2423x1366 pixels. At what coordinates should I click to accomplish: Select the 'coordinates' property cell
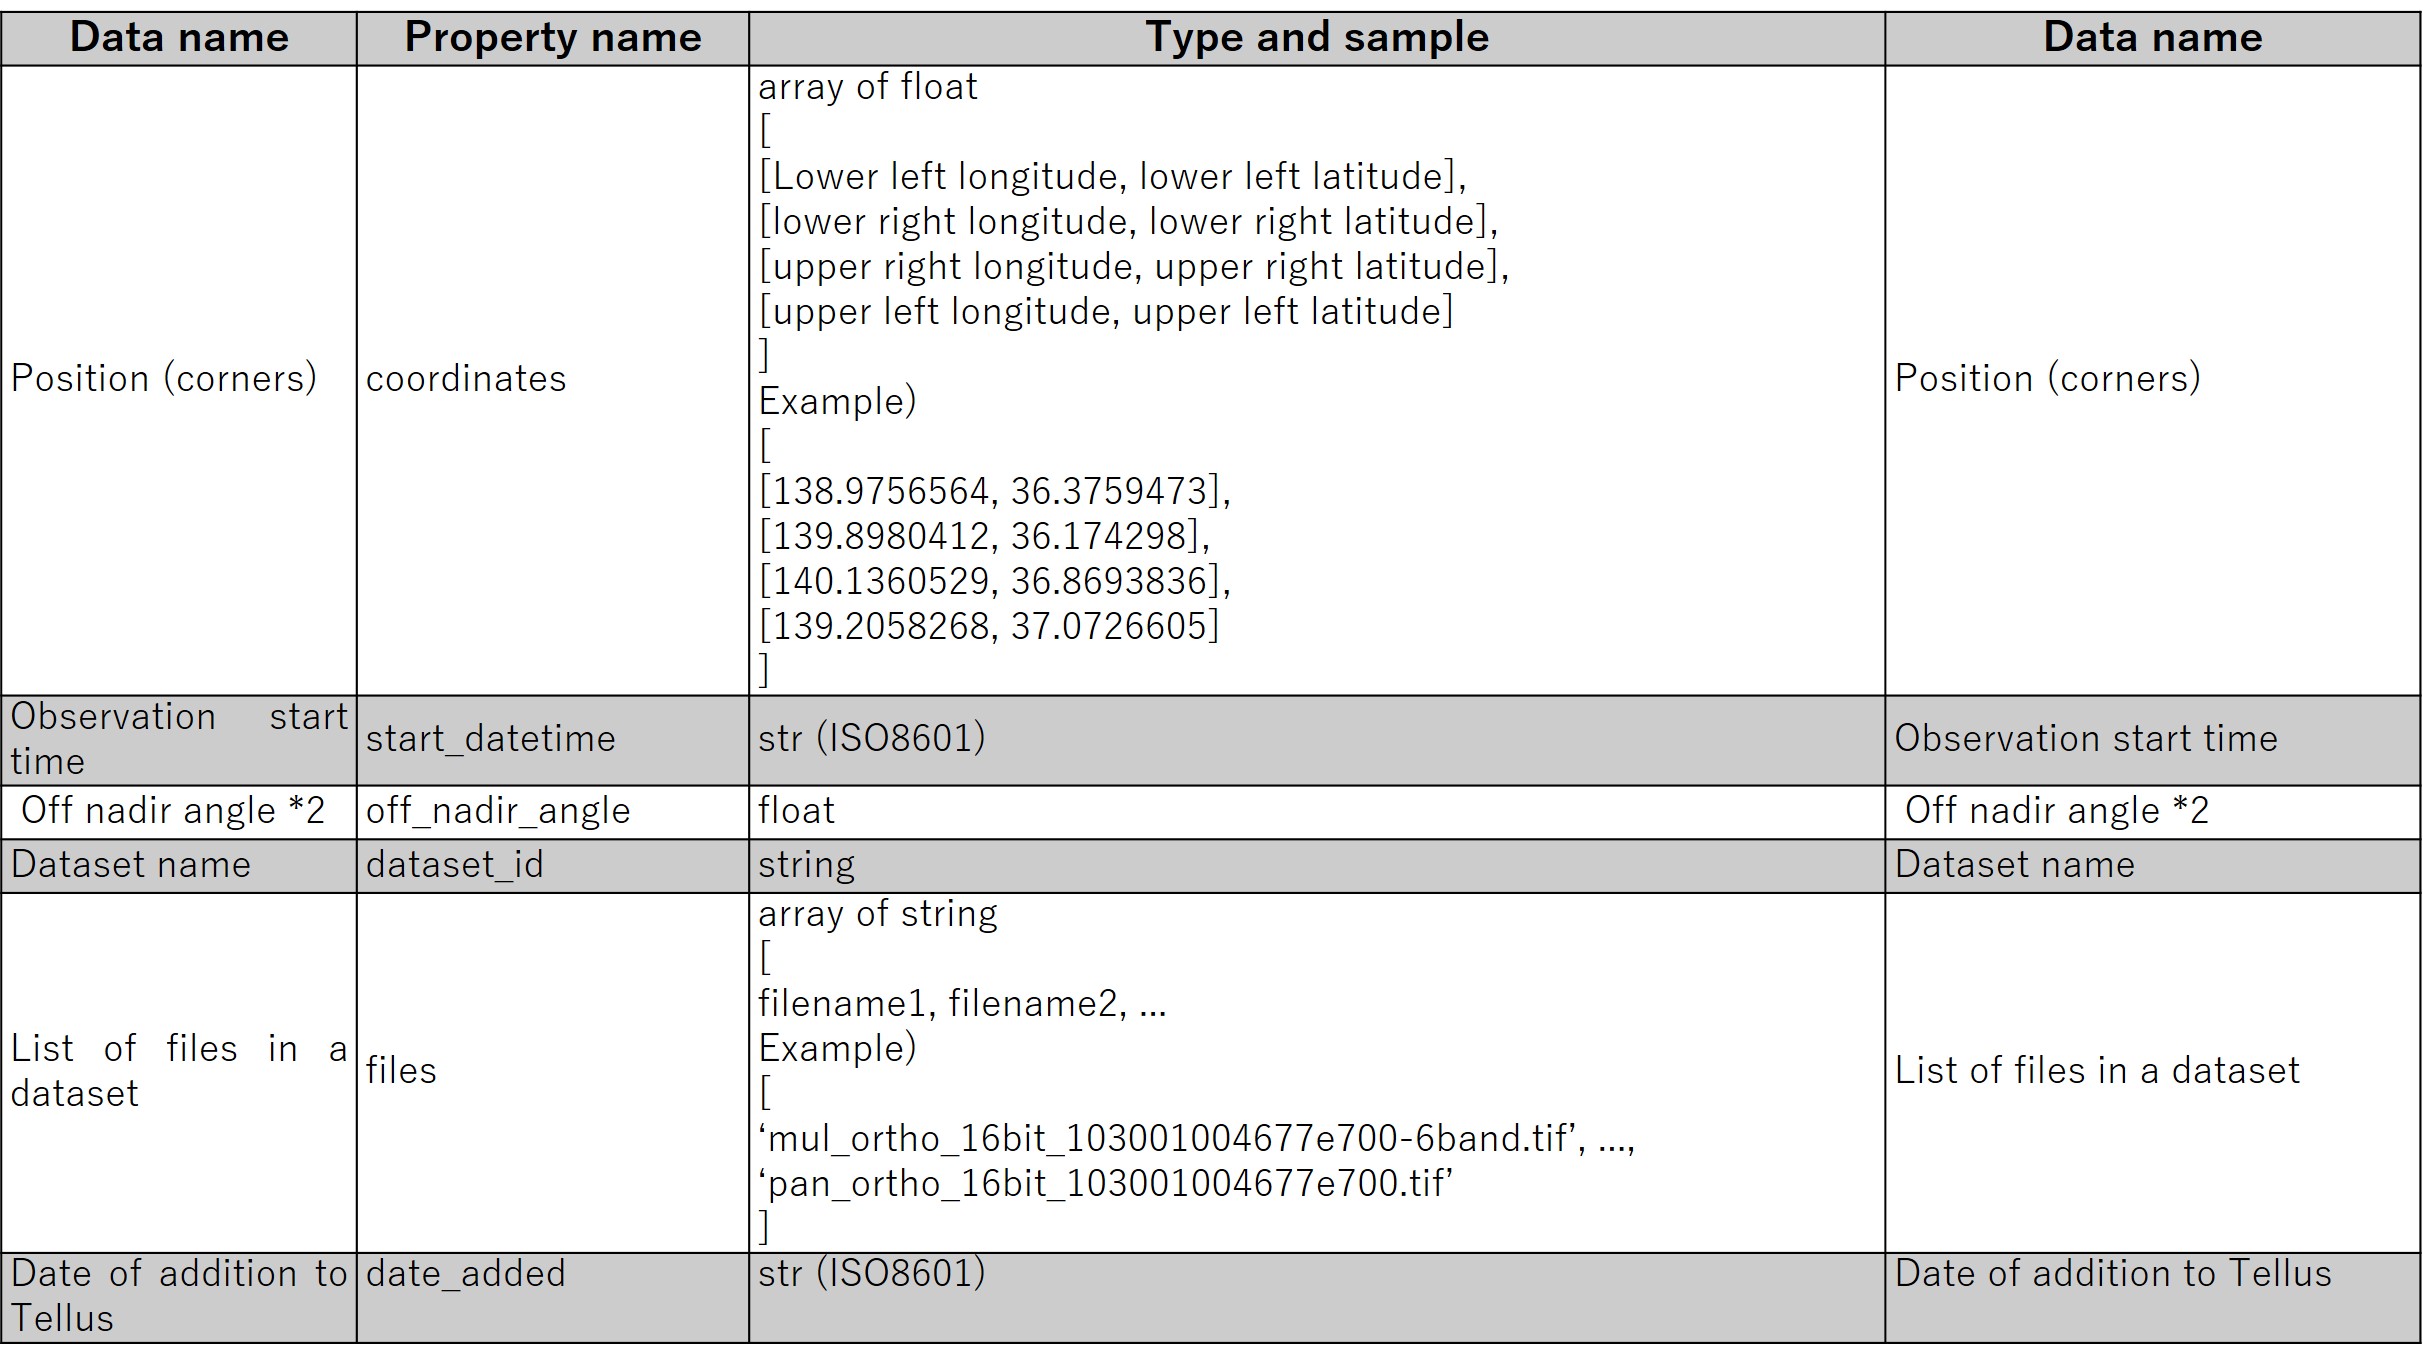(x=552, y=380)
